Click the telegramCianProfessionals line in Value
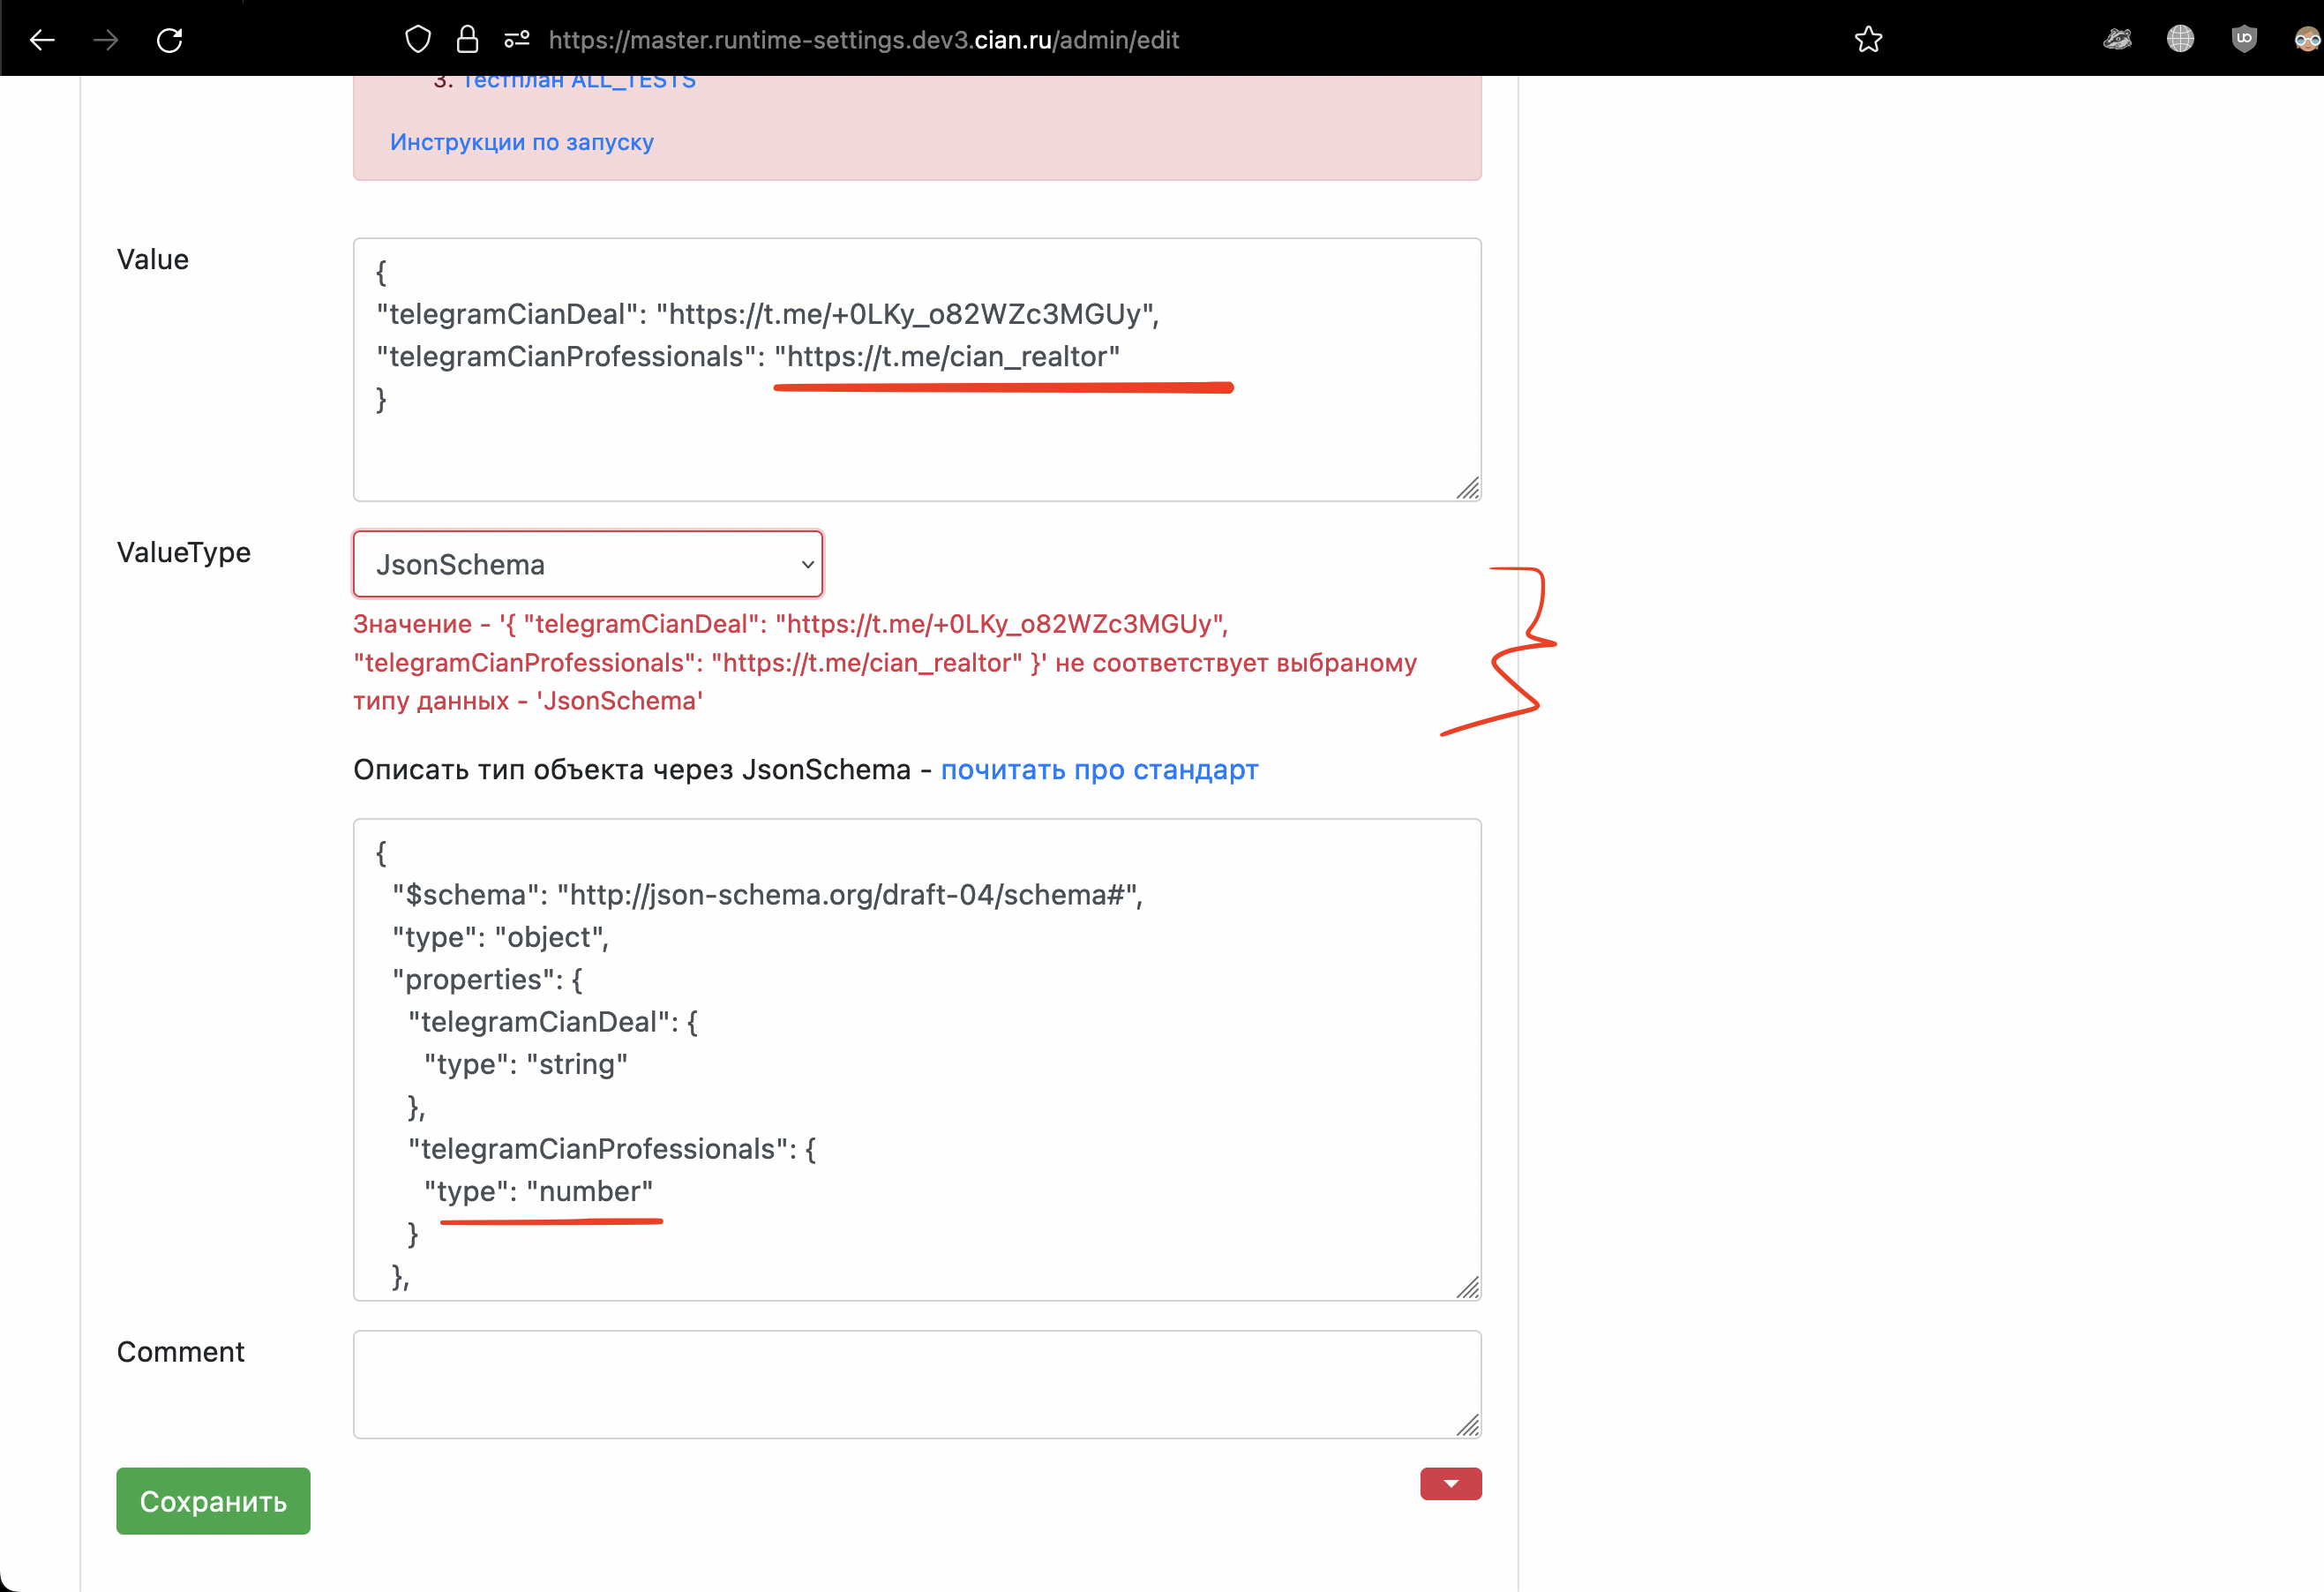The width and height of the screenshot is (2324, 1592). point(748,357)
